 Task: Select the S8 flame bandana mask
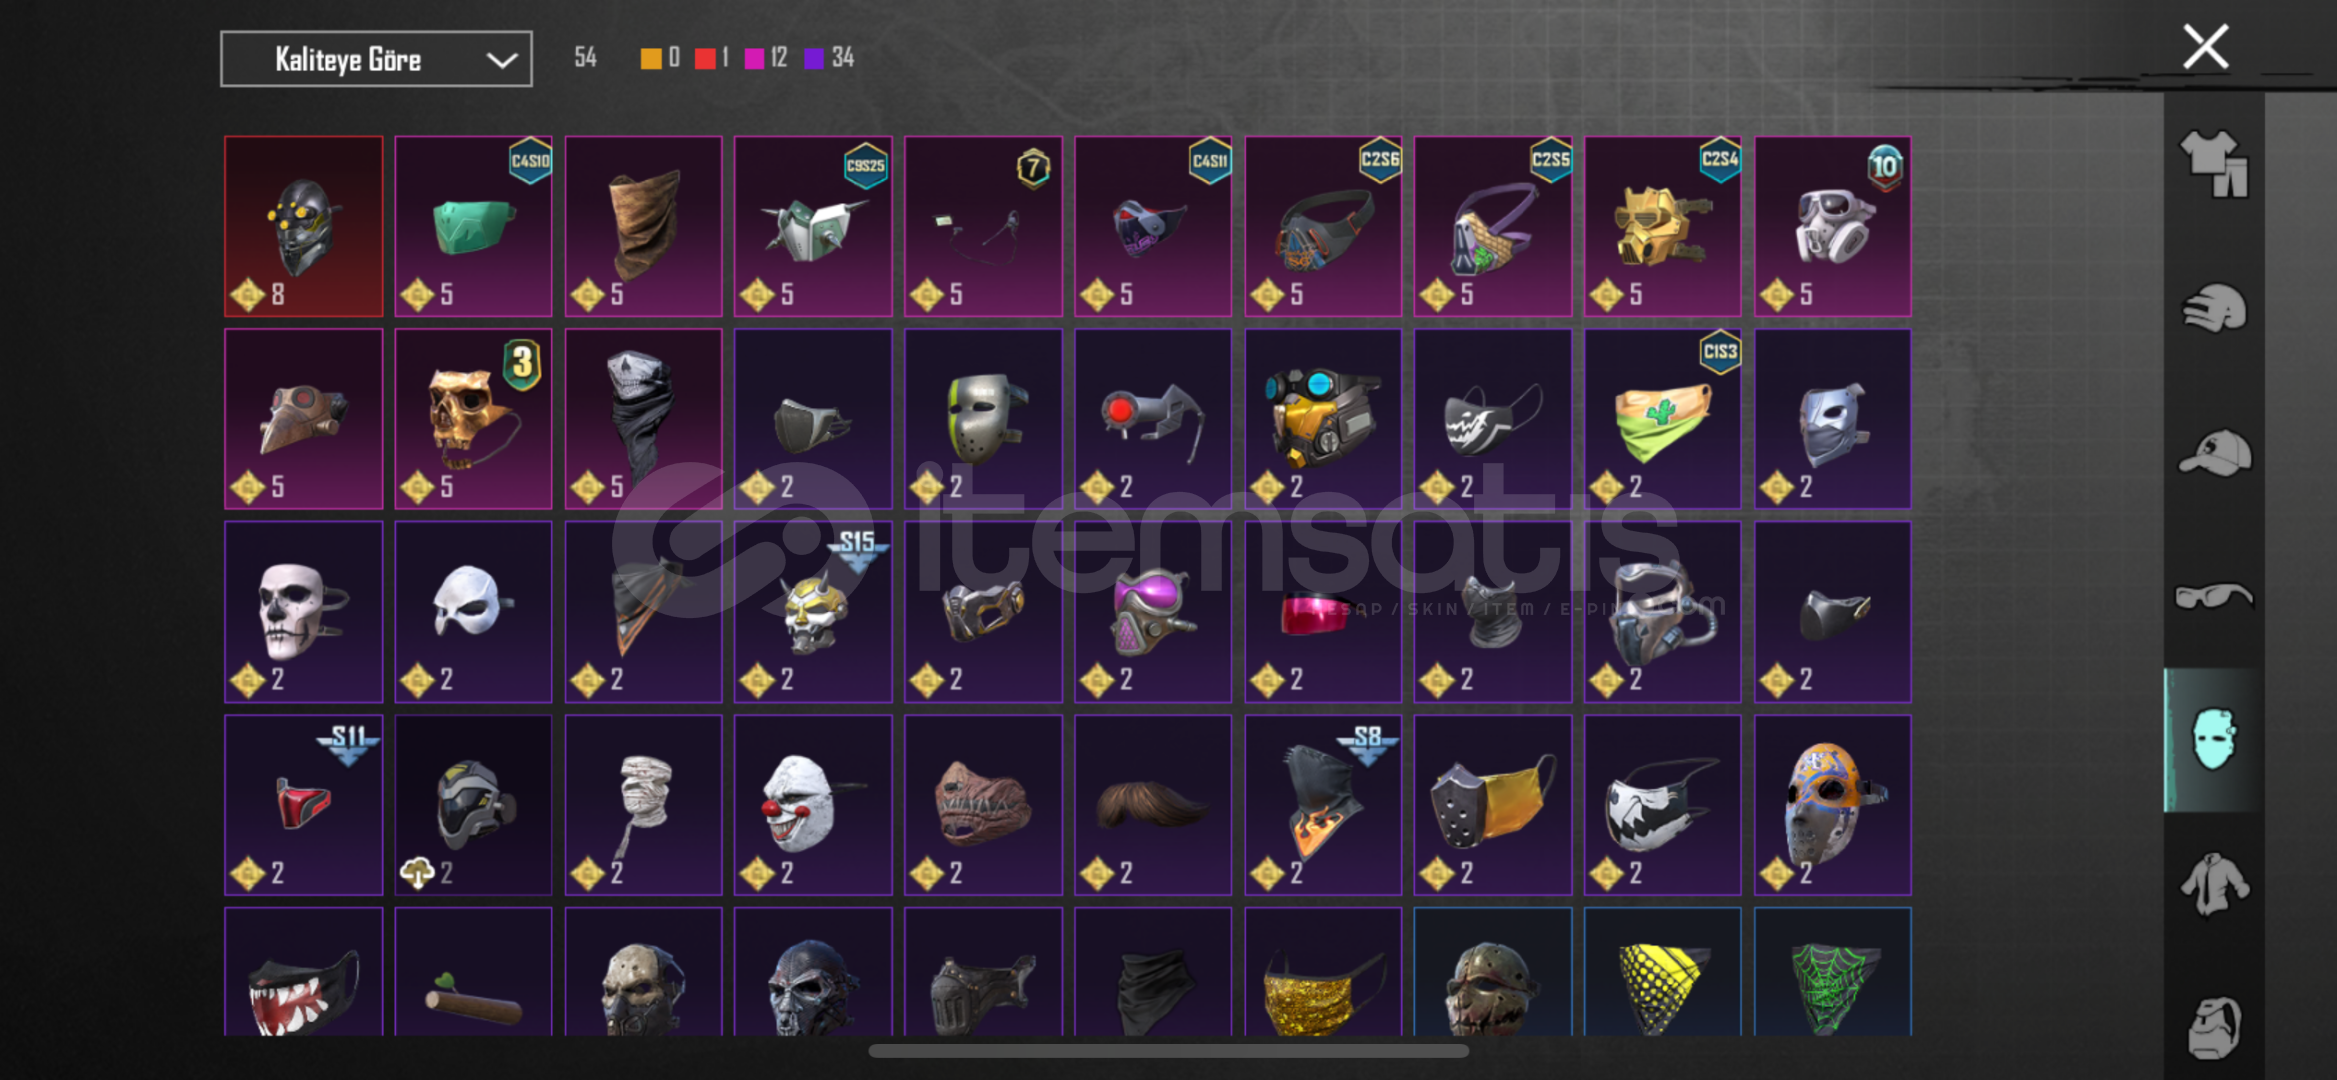coord(1323,805)
